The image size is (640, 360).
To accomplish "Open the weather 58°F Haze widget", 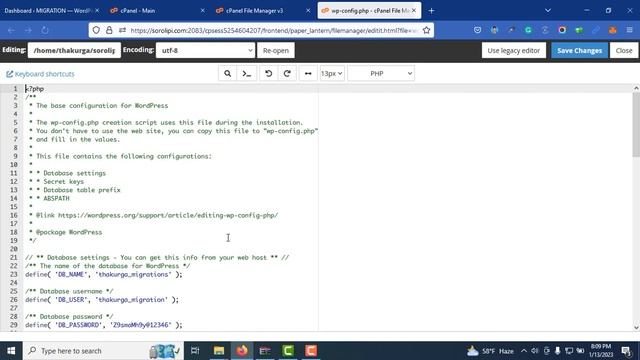I will point(490,351).
